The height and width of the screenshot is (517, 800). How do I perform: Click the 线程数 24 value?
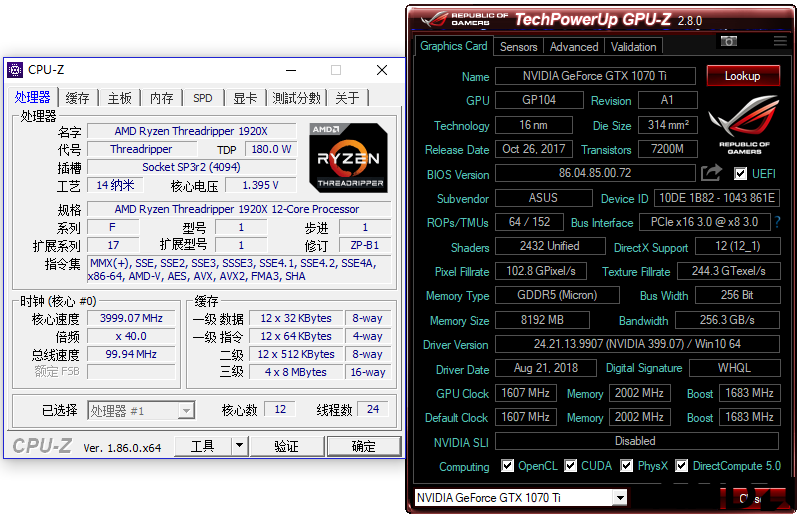tap(373, 409)
